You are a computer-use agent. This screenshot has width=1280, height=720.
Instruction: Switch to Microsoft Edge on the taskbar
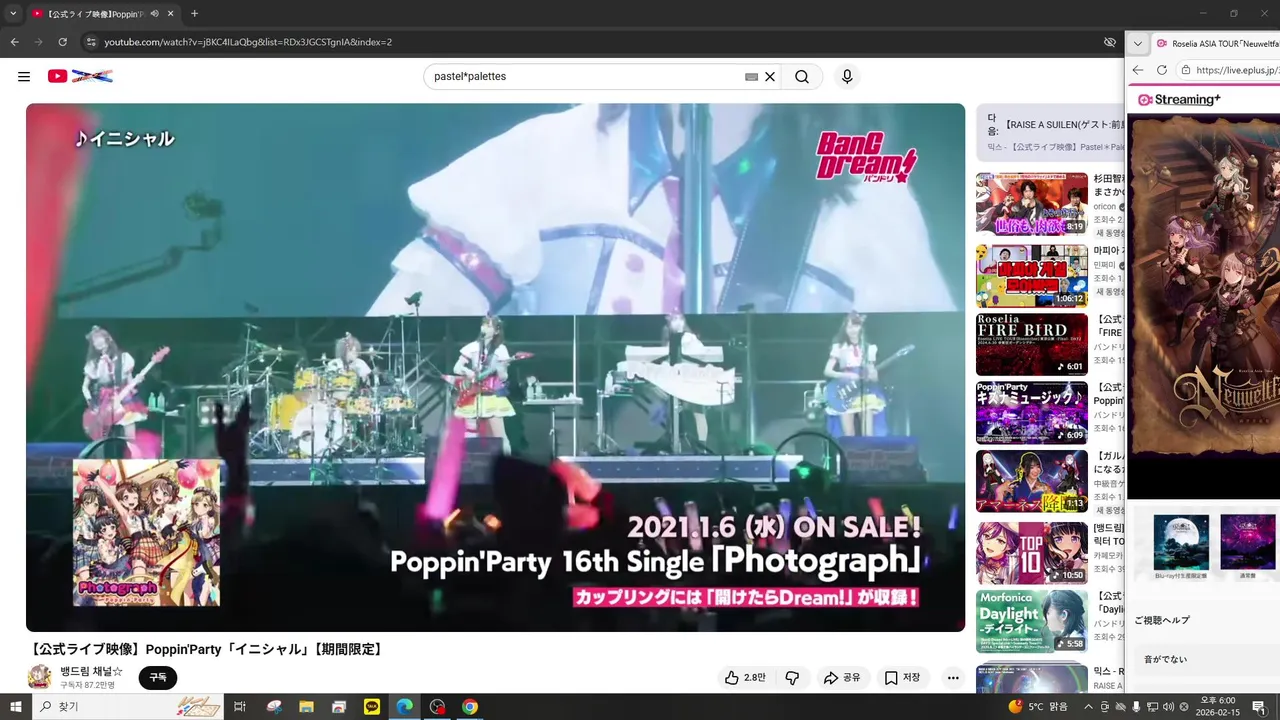coord(404,706)
